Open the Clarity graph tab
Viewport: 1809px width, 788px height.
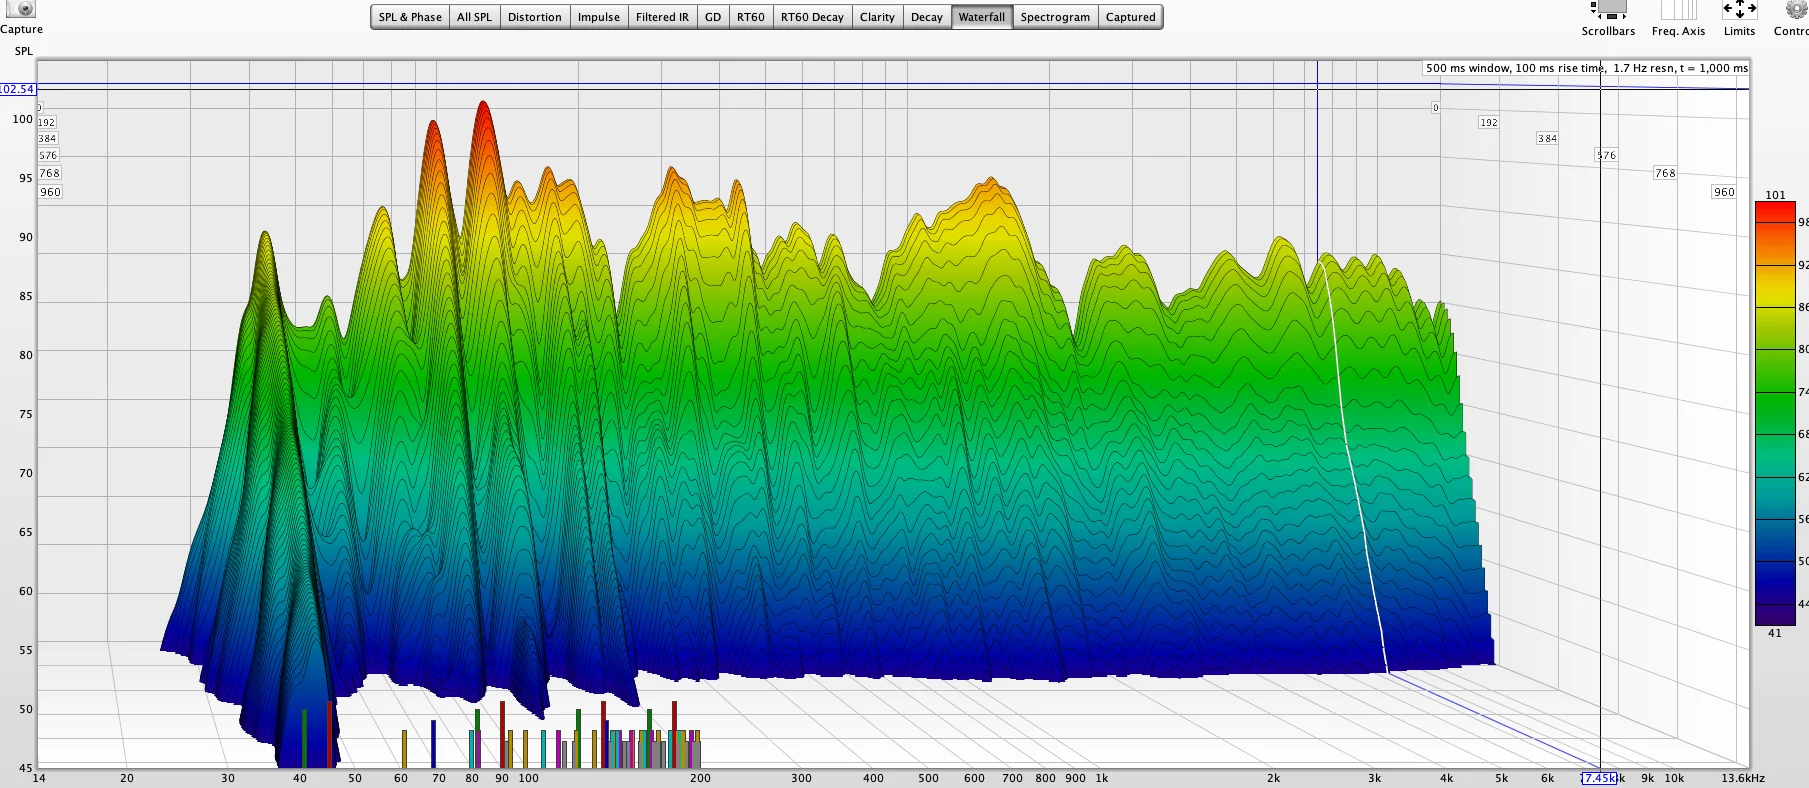click(x=877, y=17)
